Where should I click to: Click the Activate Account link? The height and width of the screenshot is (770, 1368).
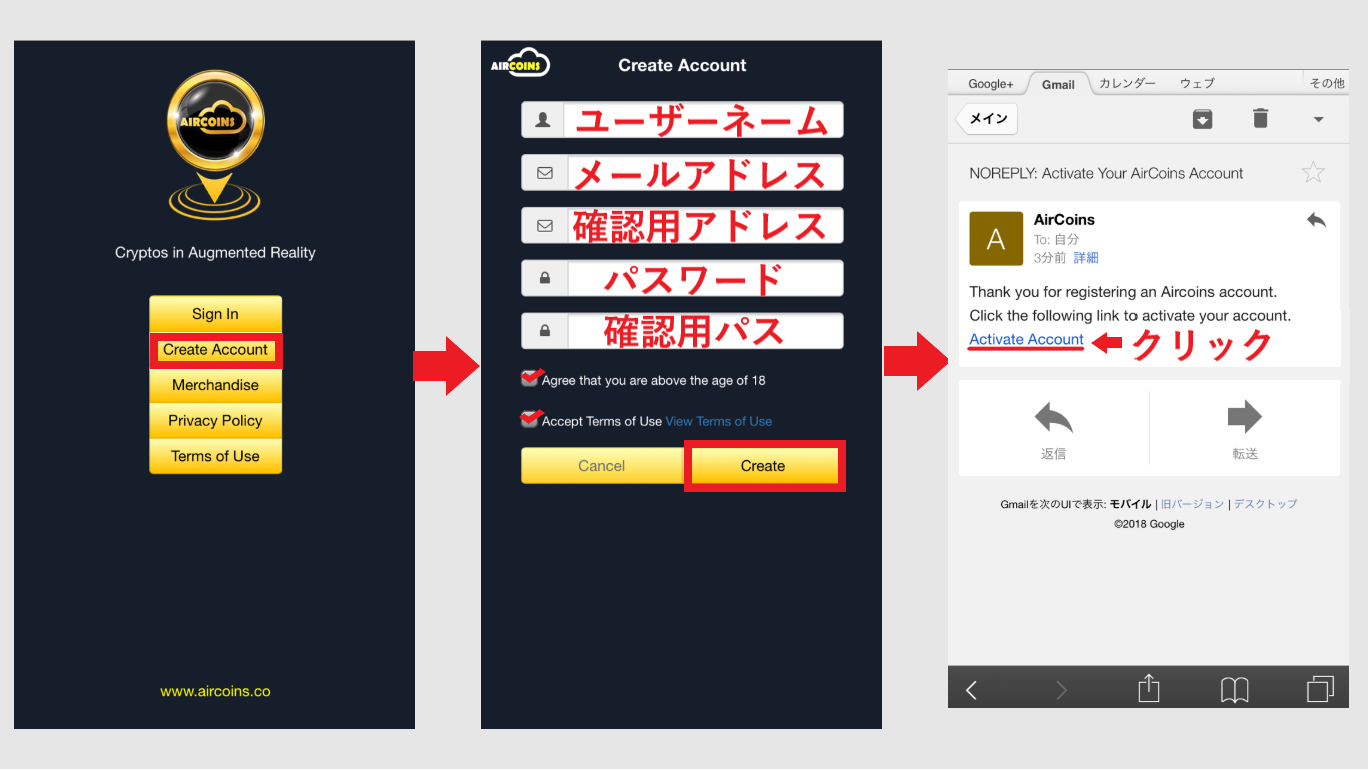(x=1027, y=339)
